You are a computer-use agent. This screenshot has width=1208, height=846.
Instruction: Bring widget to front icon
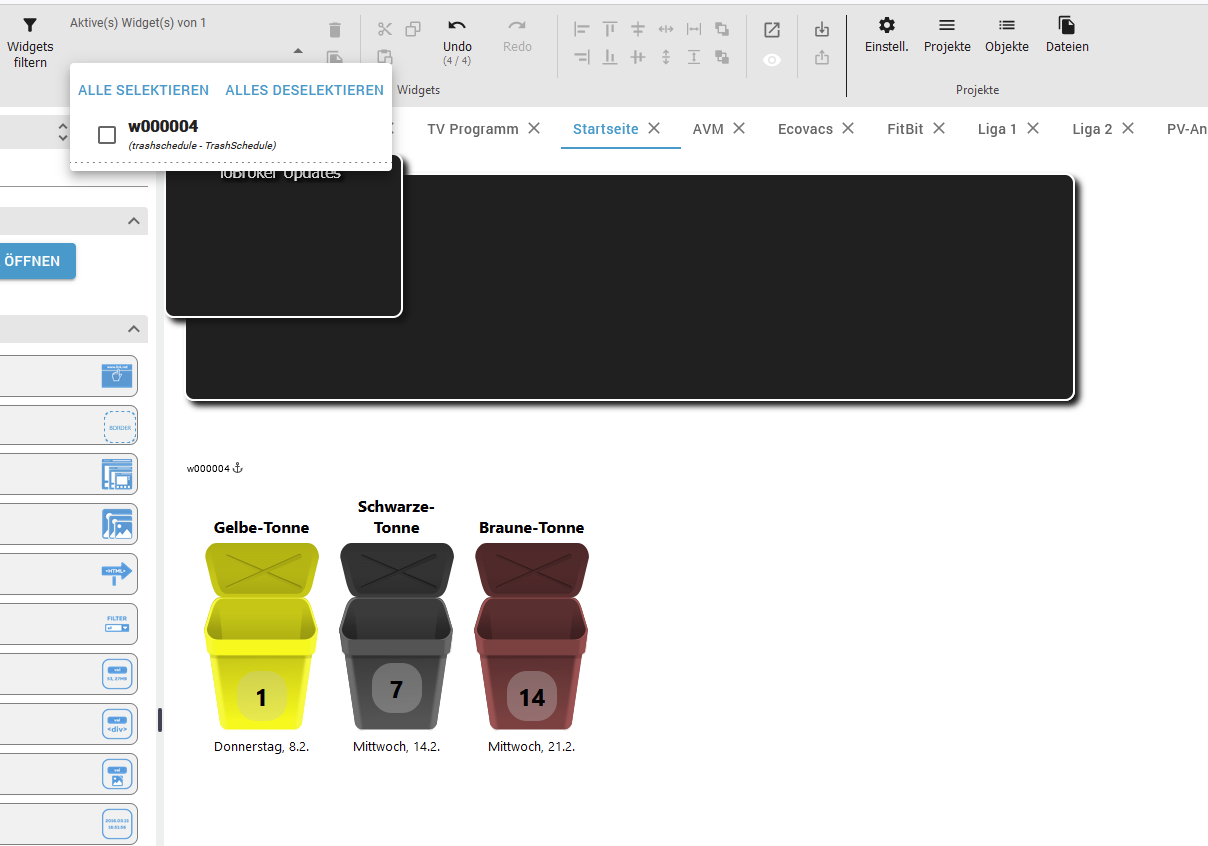[x=722, y=29]
